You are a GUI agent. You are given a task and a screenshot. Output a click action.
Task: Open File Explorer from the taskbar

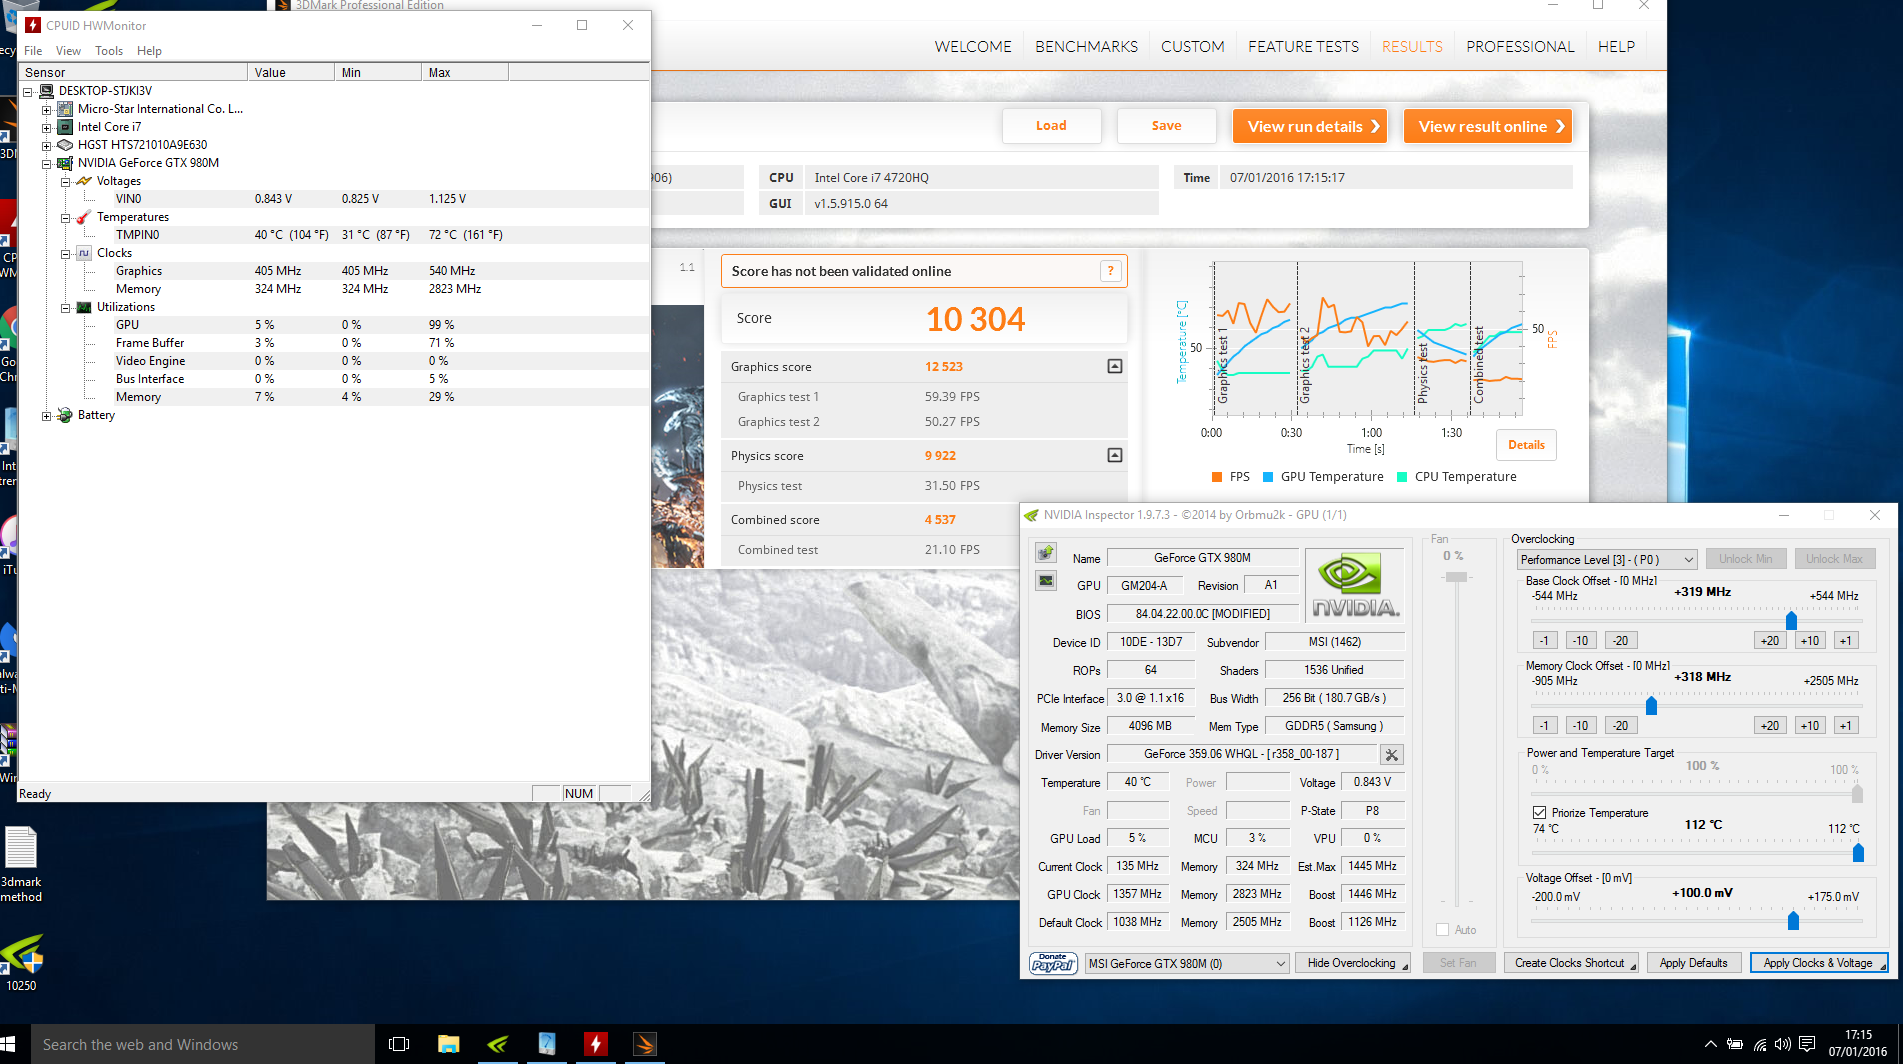(448, 1044)
